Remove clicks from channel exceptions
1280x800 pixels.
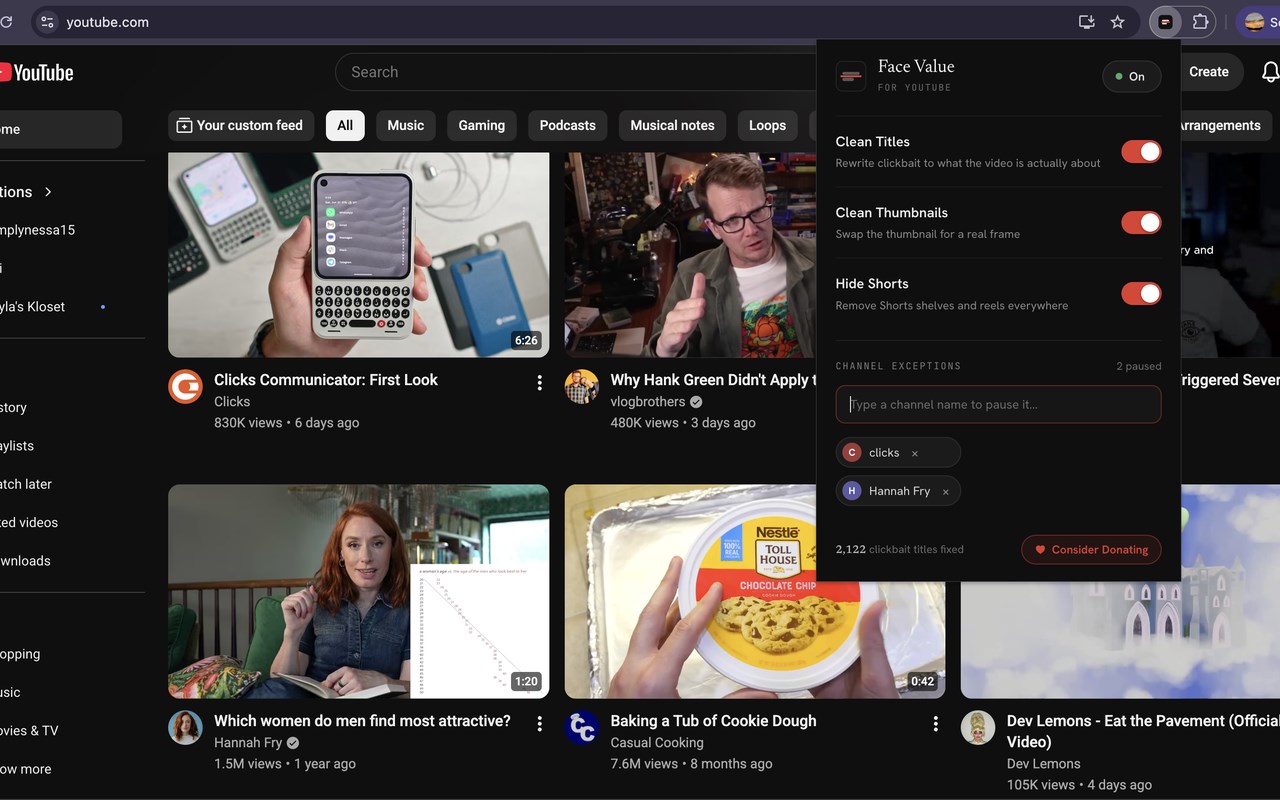pyautogui.click(x=915, y=453)
